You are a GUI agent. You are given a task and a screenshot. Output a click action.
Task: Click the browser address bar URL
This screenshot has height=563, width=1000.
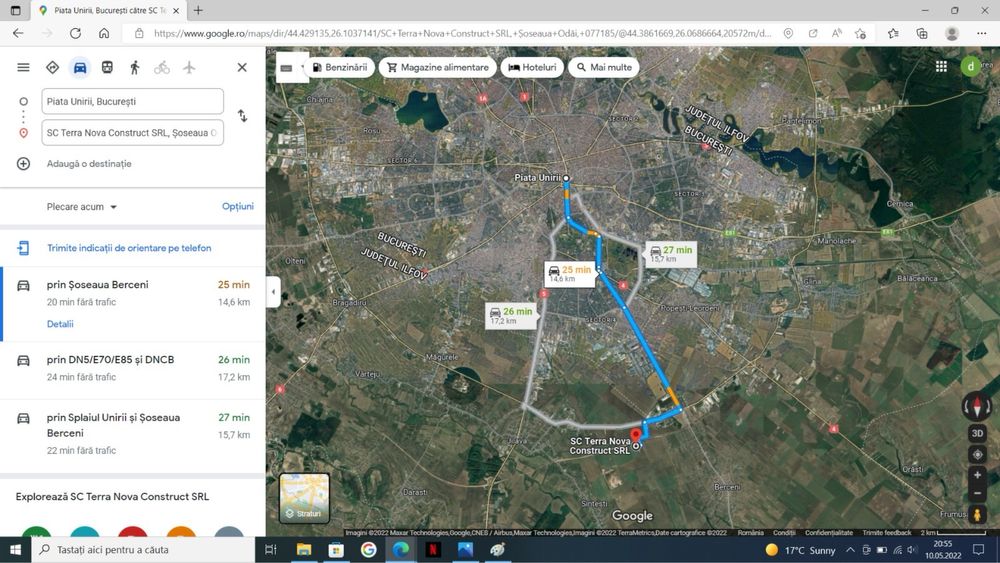462,33
